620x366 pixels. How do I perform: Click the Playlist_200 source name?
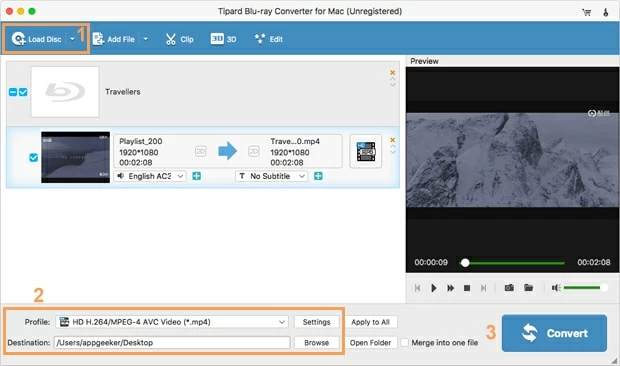tap(141, 141)
